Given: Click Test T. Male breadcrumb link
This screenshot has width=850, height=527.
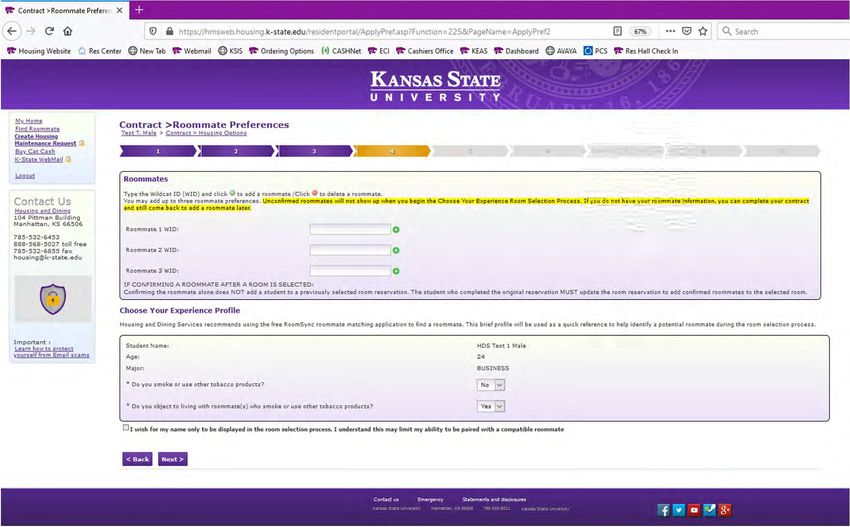Looking at the screenshot, I should pos(139,133).
